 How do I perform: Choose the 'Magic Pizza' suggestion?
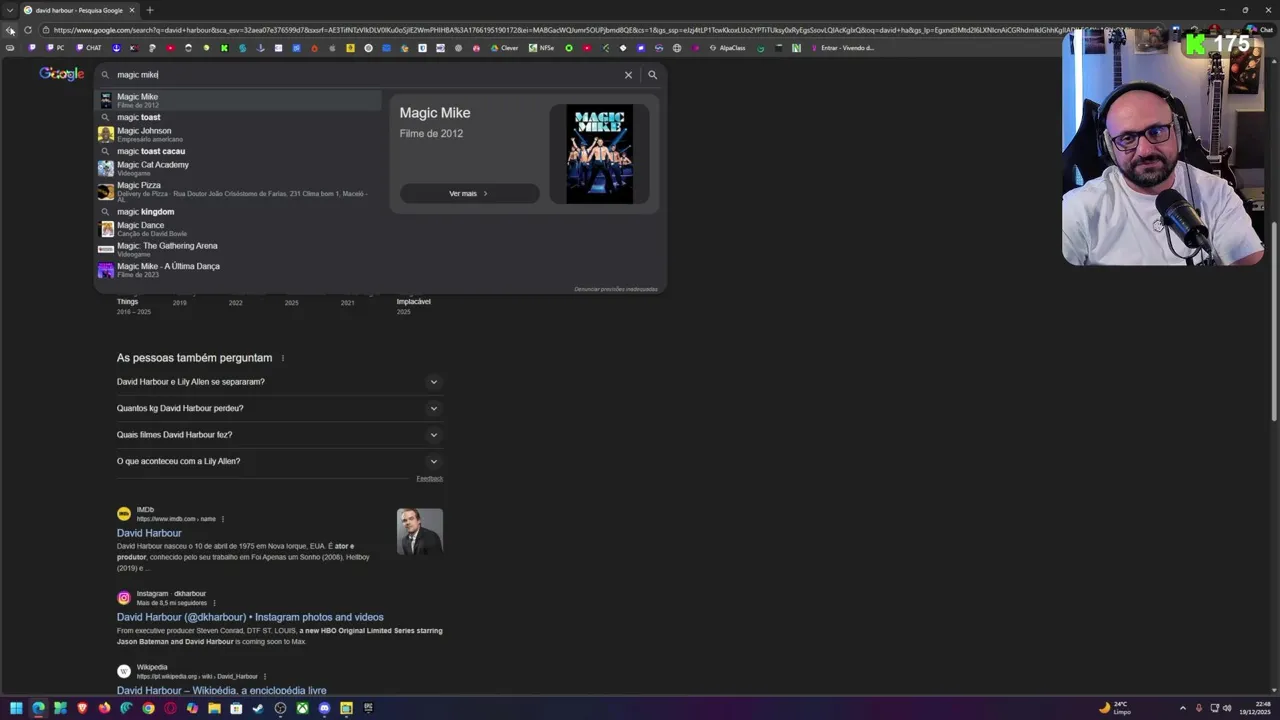point(238,192)
